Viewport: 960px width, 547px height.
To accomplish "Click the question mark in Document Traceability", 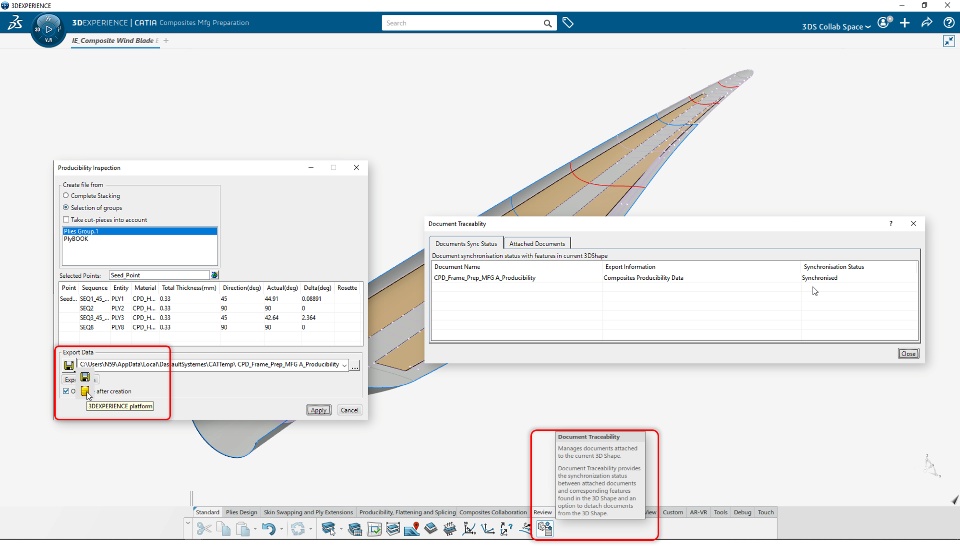I will (x=891, y=224).
